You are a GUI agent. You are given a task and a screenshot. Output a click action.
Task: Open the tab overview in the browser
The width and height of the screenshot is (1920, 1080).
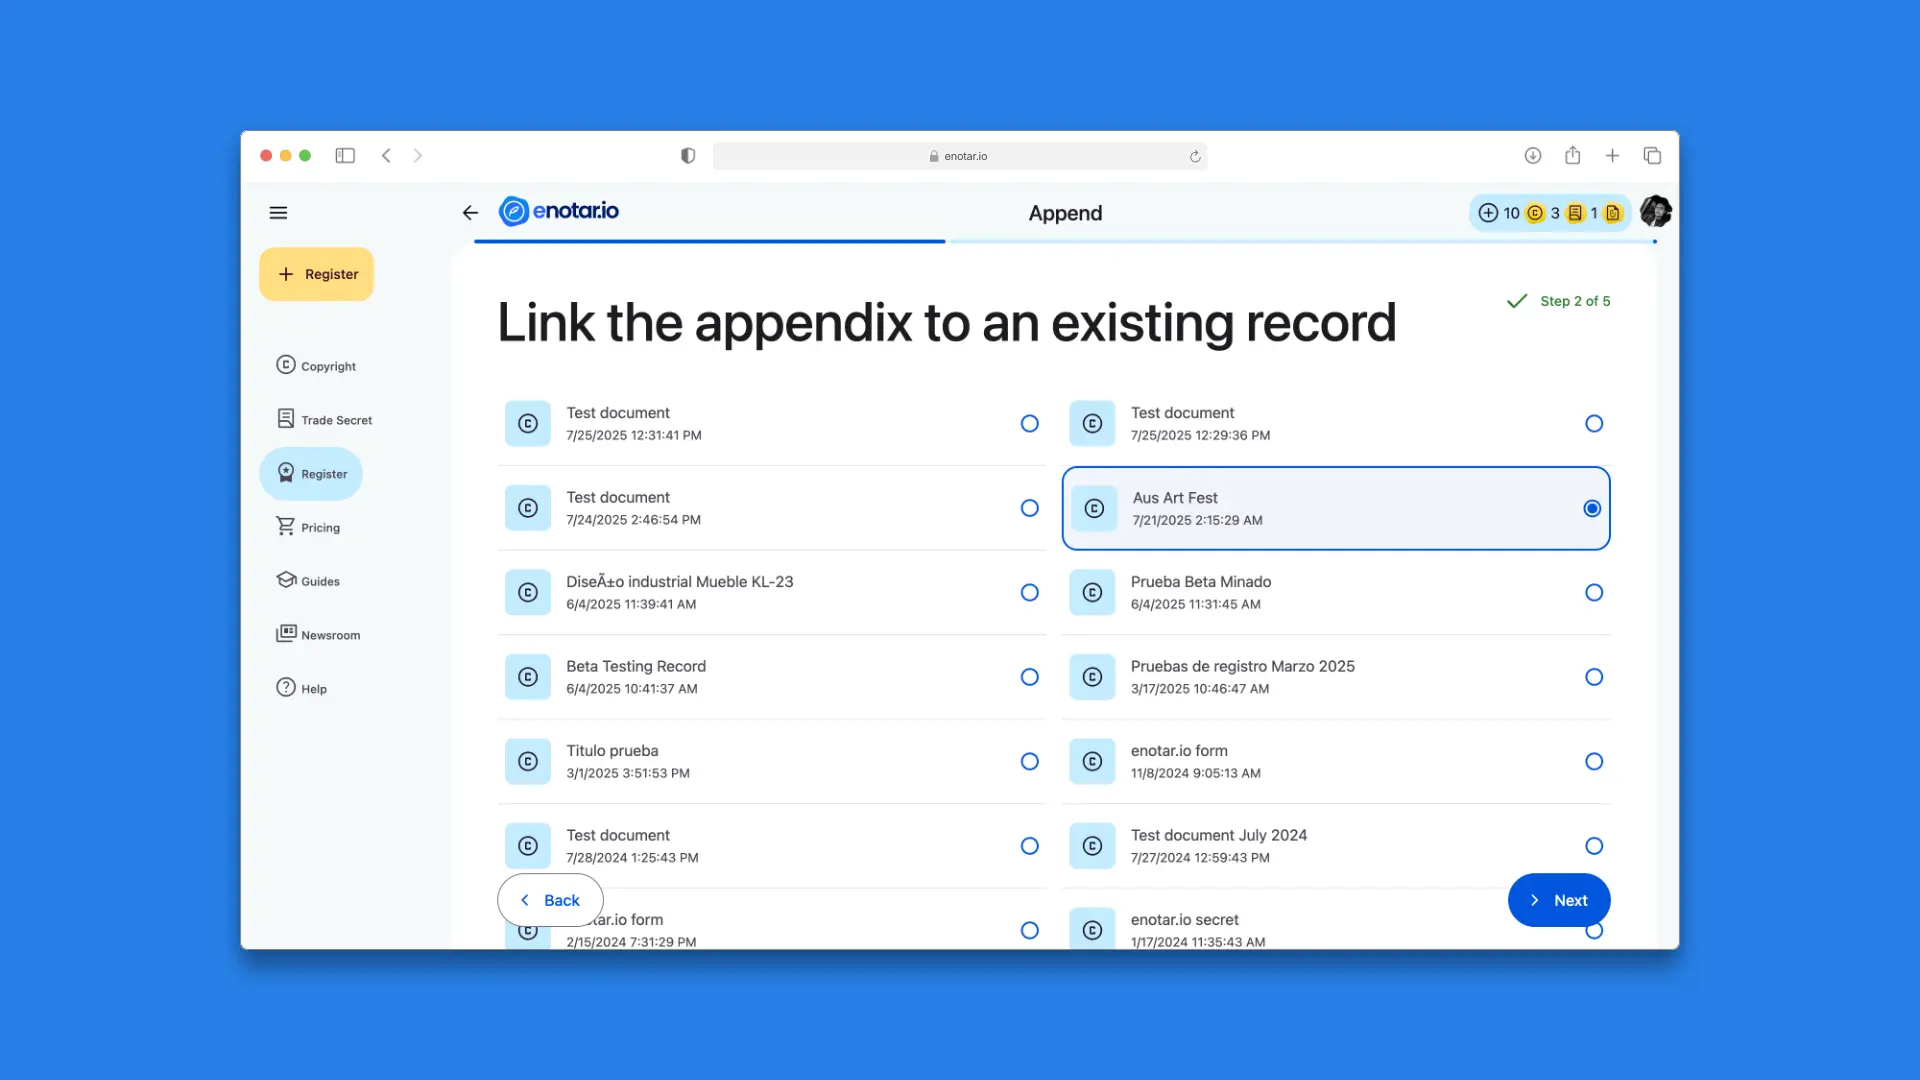pos(1652,156)
